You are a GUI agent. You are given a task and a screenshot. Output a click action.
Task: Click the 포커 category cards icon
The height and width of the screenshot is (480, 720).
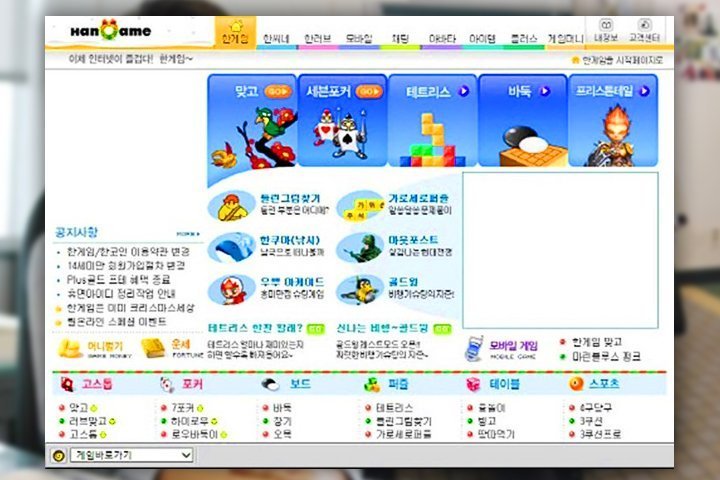click(168, 384)
